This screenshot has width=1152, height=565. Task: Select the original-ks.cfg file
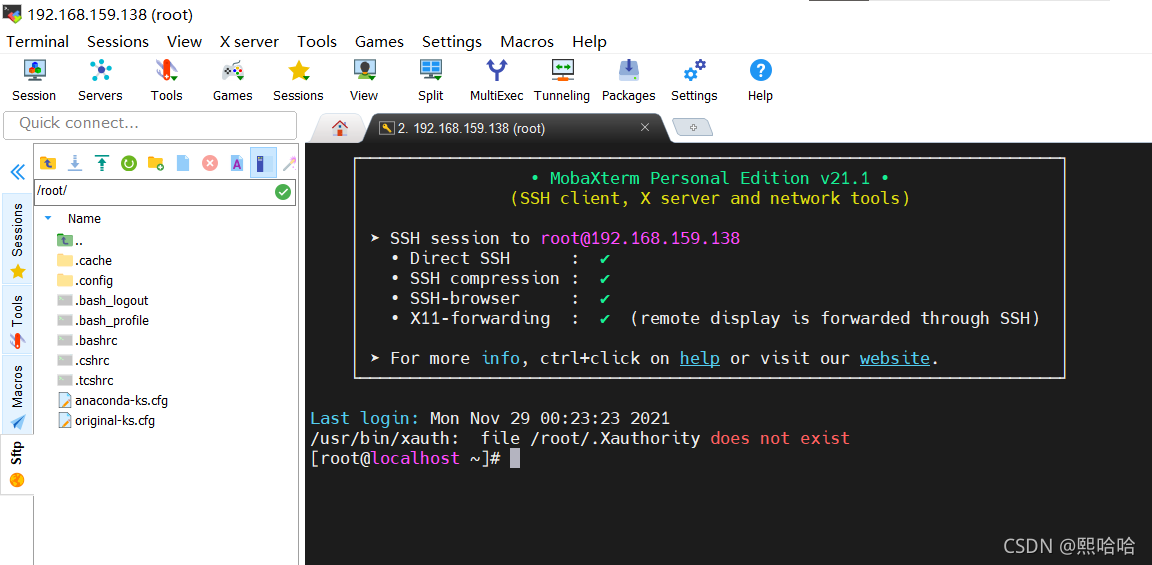106,421
